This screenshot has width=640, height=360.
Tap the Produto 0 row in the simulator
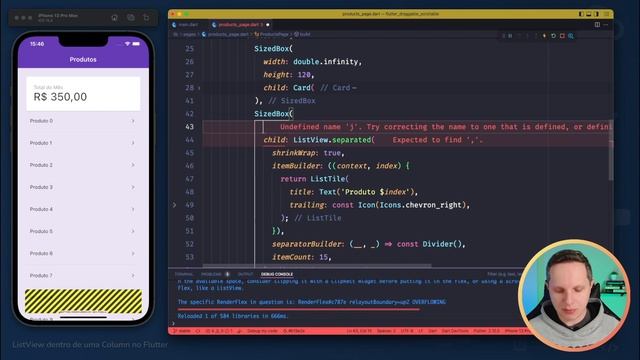tap(83, 121)
